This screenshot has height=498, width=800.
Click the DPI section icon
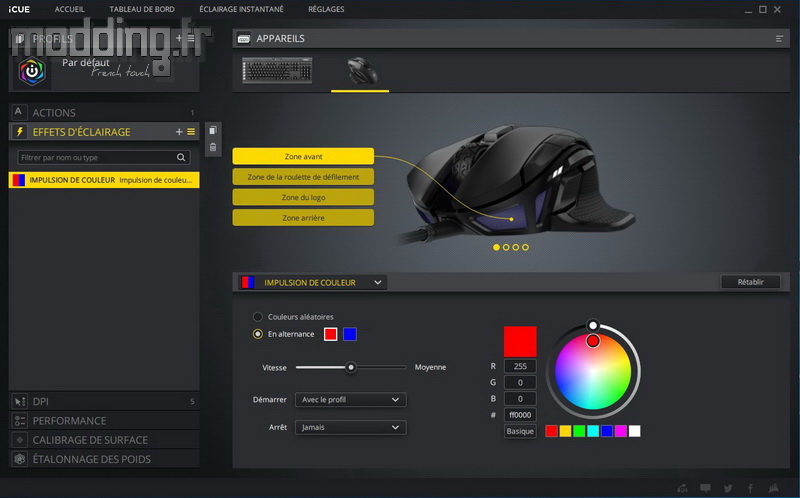[20, 402]
